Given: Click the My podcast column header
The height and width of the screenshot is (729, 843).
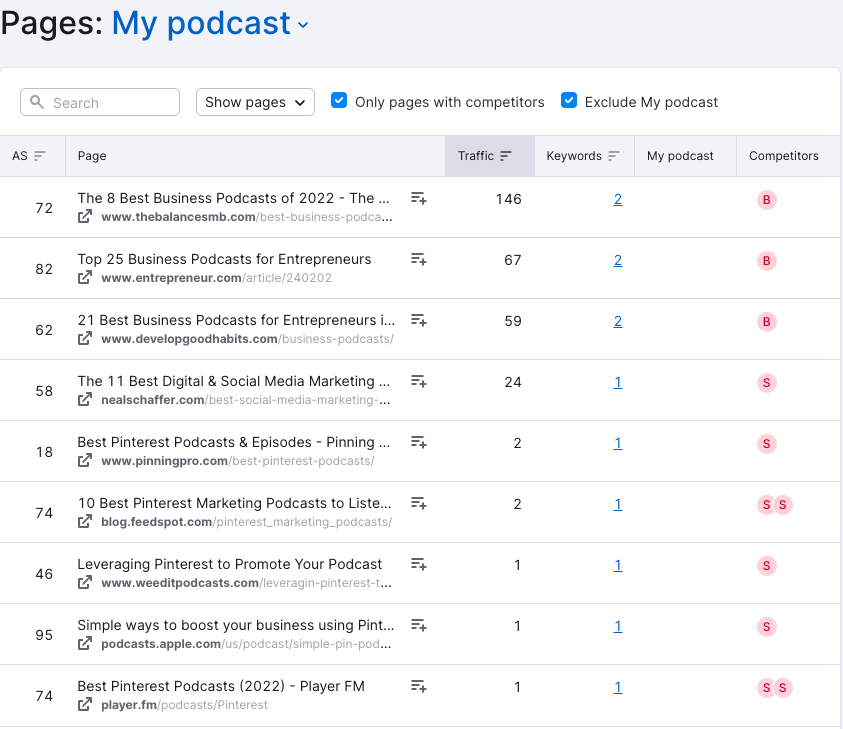Looking at the screenshot, I should pos(680,156).
